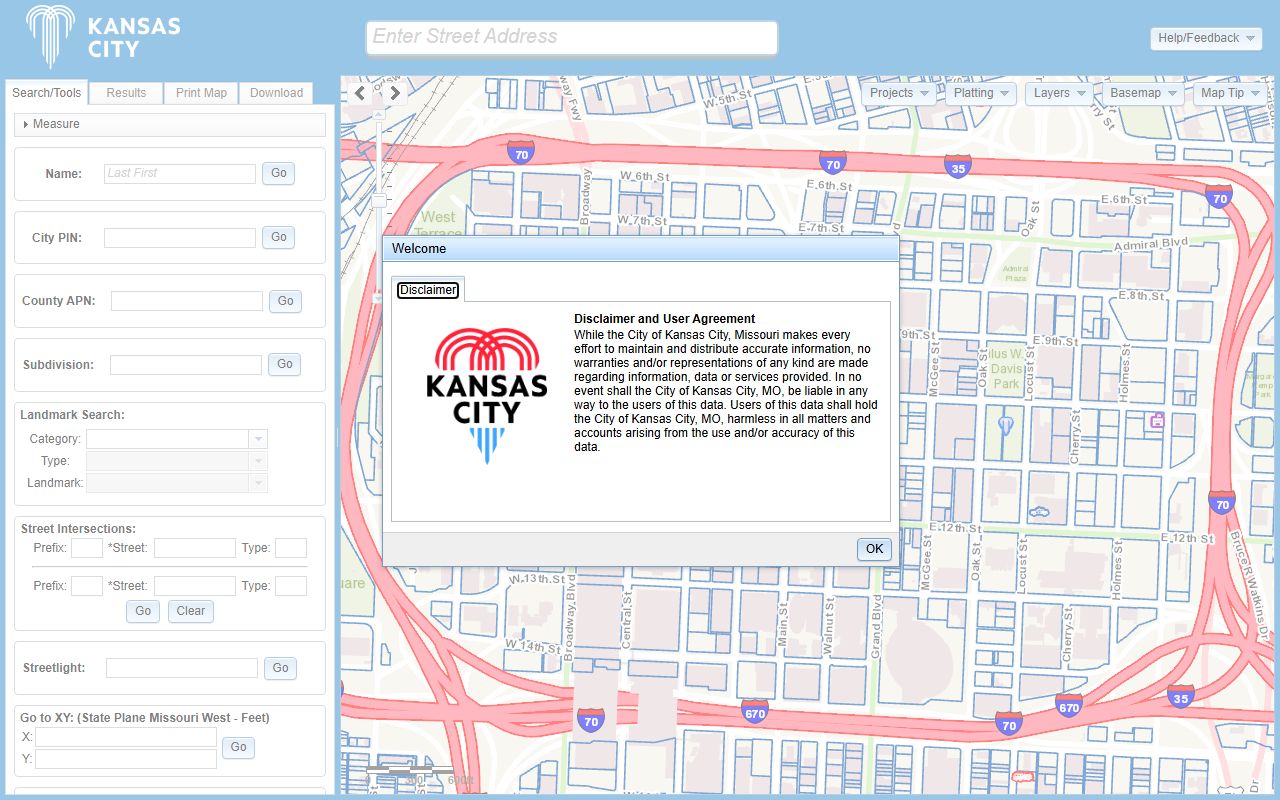Click the first intersection Type field
The height and width of the screenshot is (800, 1280).
pos(291,548)
